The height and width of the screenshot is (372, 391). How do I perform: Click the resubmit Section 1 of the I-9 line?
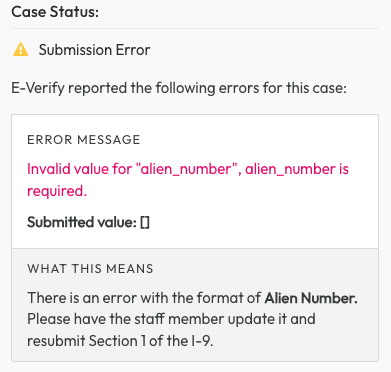[120, 341]
